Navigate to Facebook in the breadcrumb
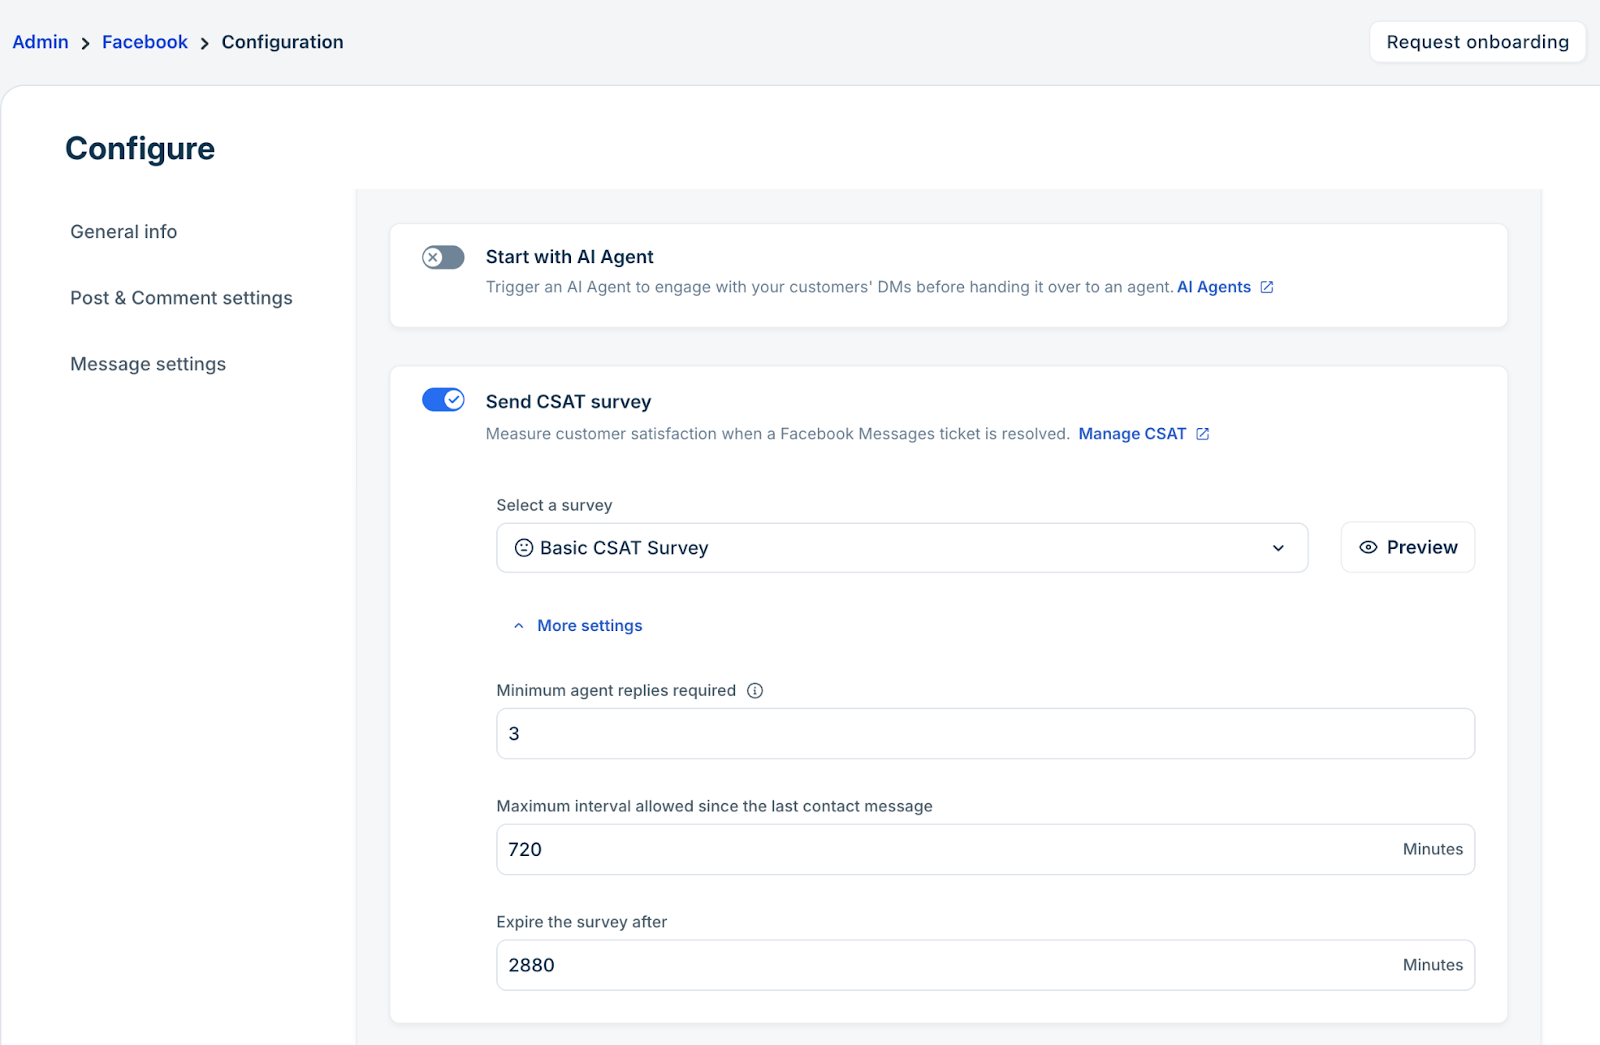This screenshot has height=1045, width=1600. (145, 42)
